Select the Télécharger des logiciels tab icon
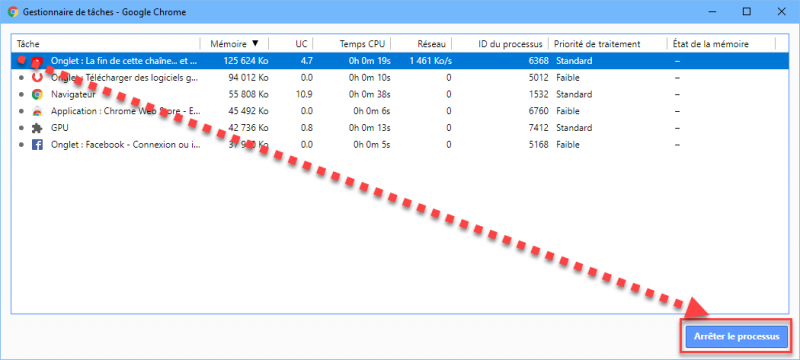Viewport: 800px width, 360px height. click(x=37, y=78)
